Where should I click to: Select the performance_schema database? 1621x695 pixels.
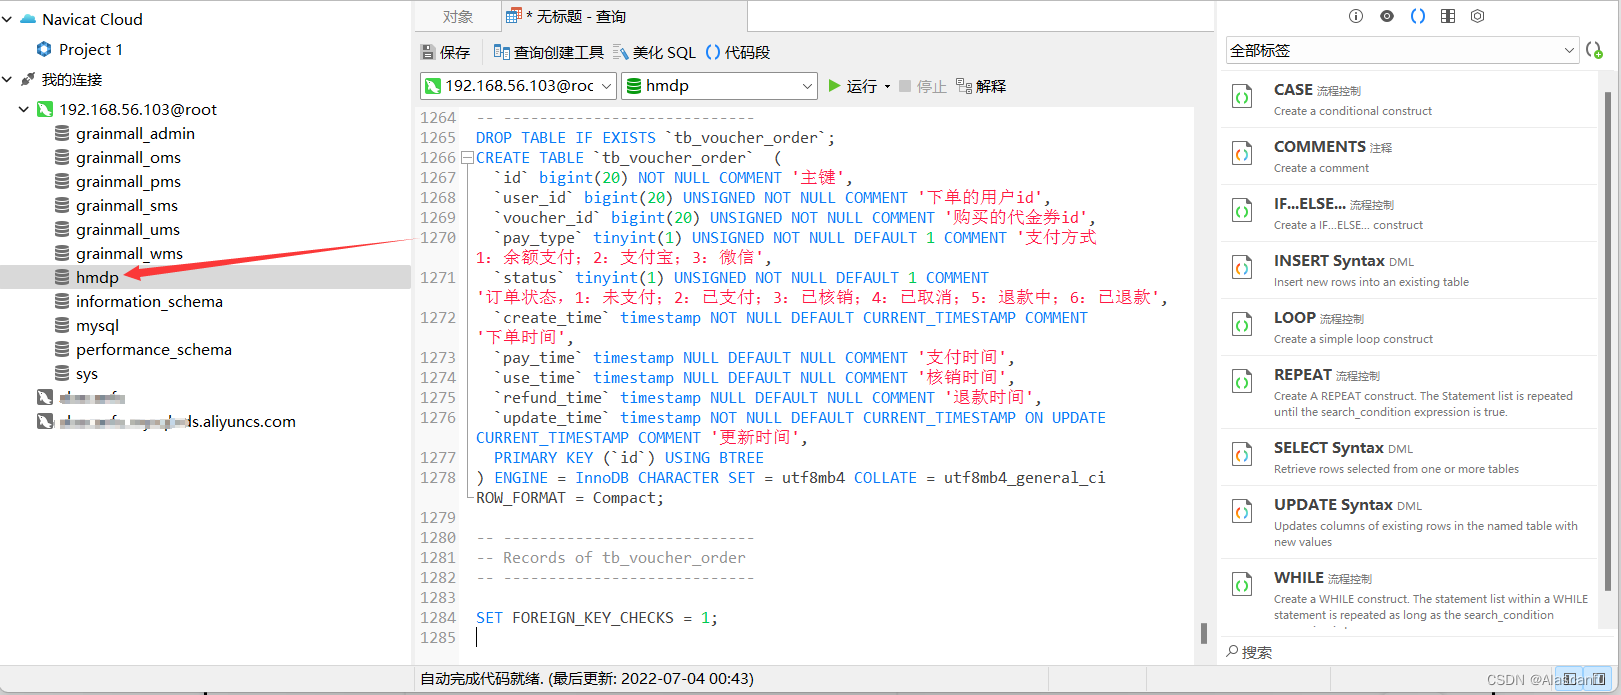[x=153, y=349]
